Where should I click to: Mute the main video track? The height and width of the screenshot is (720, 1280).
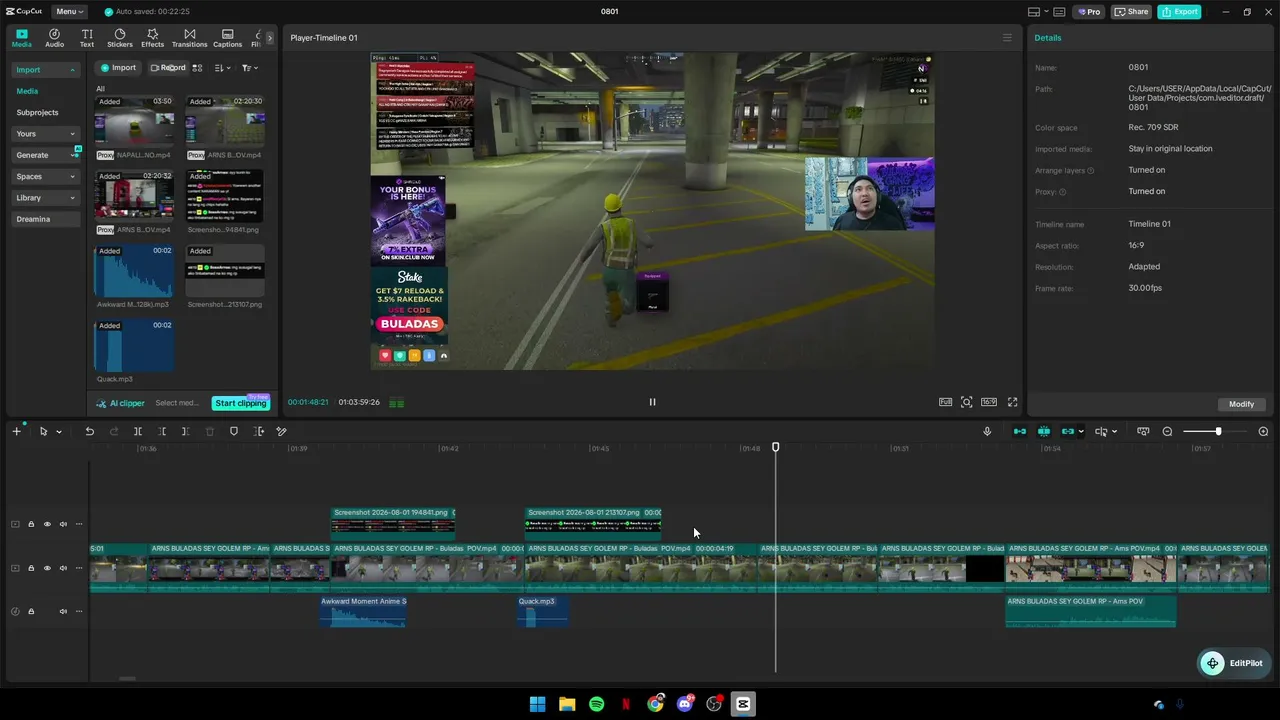point(63,568)
